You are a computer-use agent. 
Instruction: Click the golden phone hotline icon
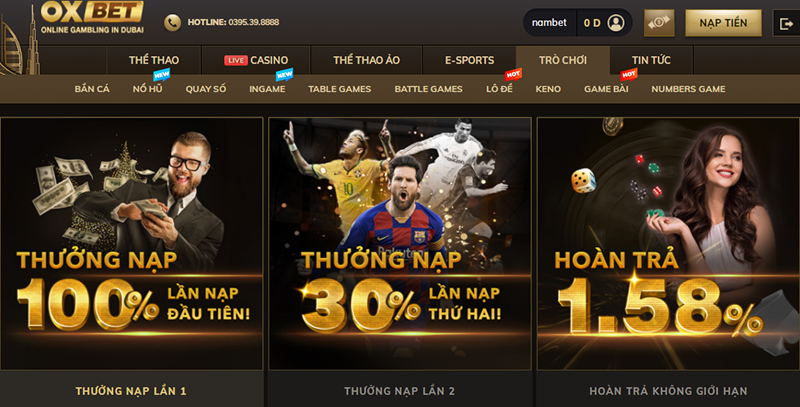(172, 22)
